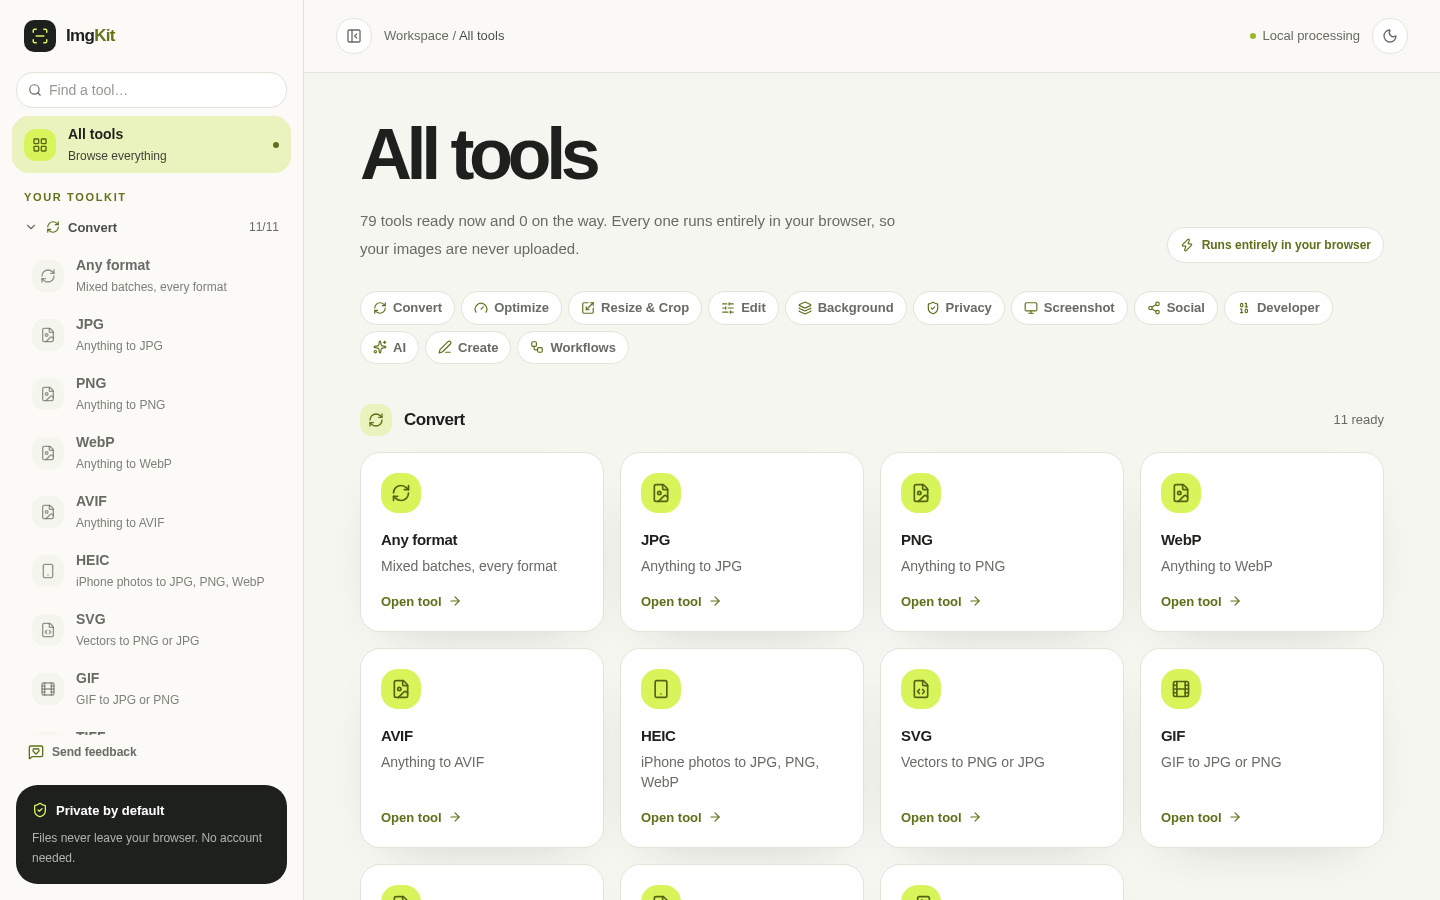Open tool link on JPG card
The image size is (1440, 900).
pos(681,602)
